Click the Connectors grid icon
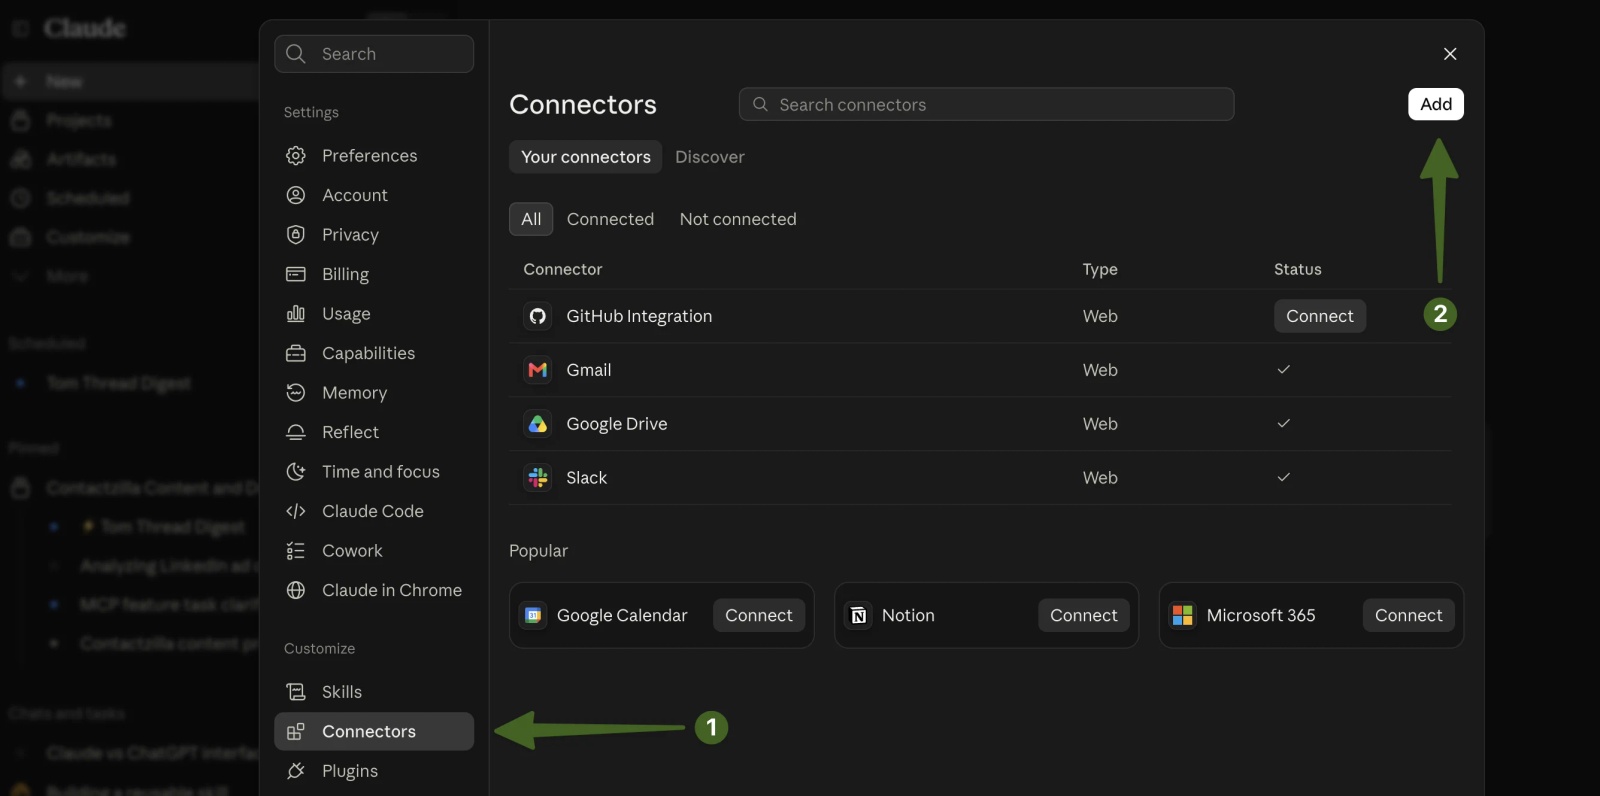 coord(296,731)
